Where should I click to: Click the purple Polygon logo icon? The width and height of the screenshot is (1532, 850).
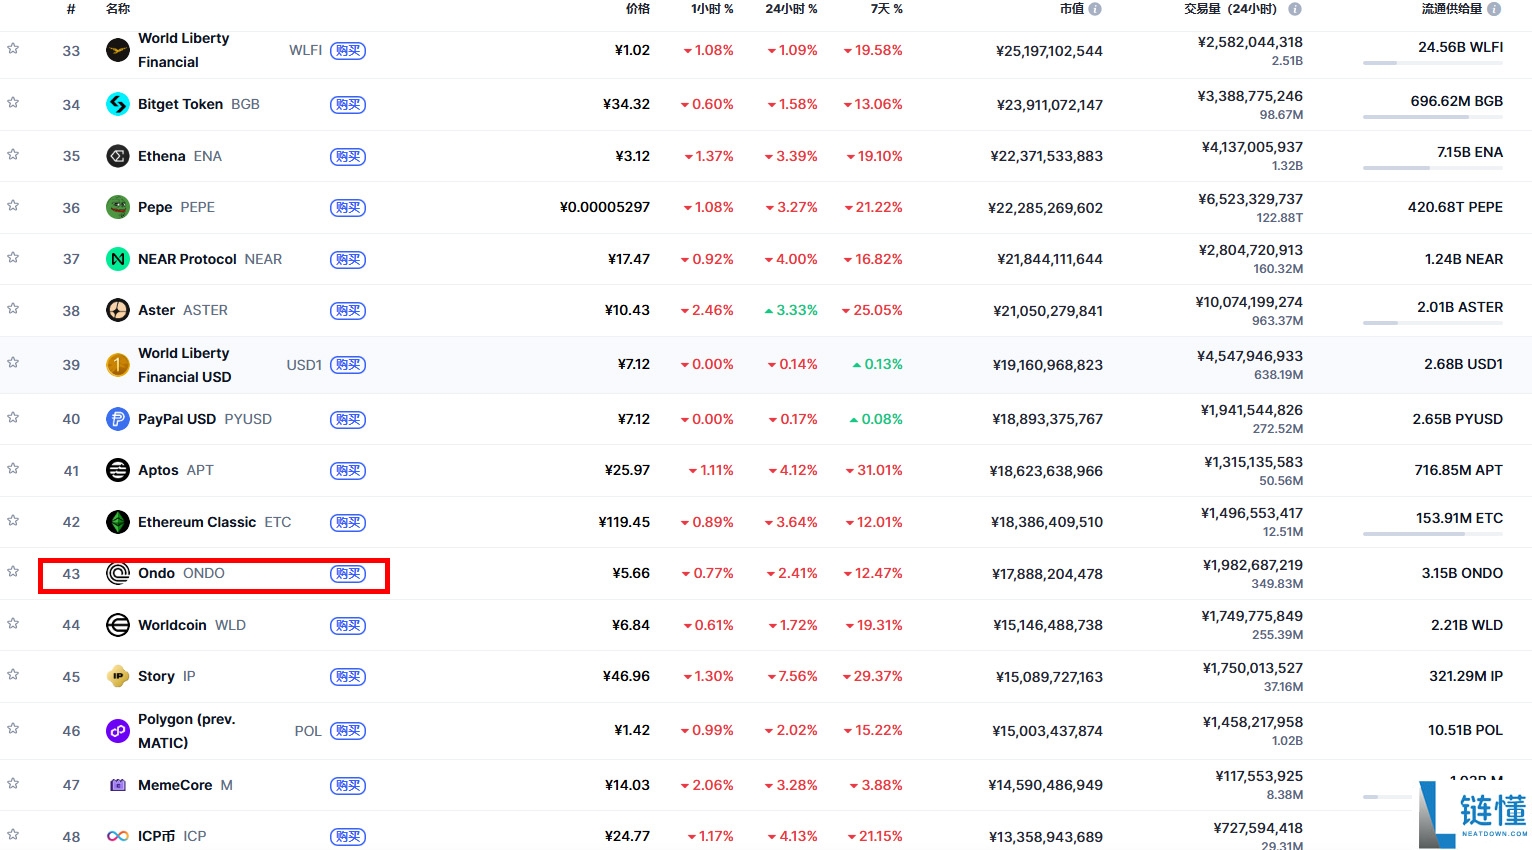click(x=118, y=731)
